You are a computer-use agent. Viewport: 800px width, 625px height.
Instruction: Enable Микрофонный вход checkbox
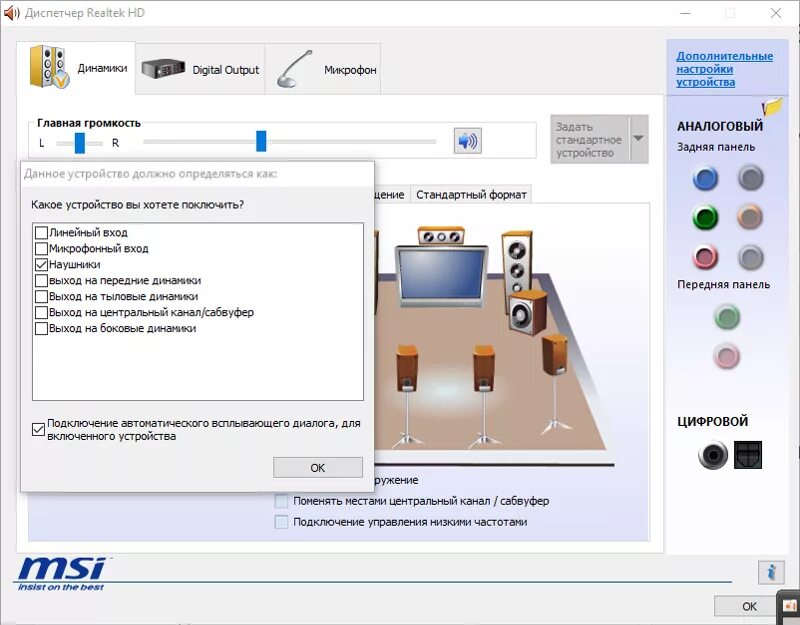41,248
